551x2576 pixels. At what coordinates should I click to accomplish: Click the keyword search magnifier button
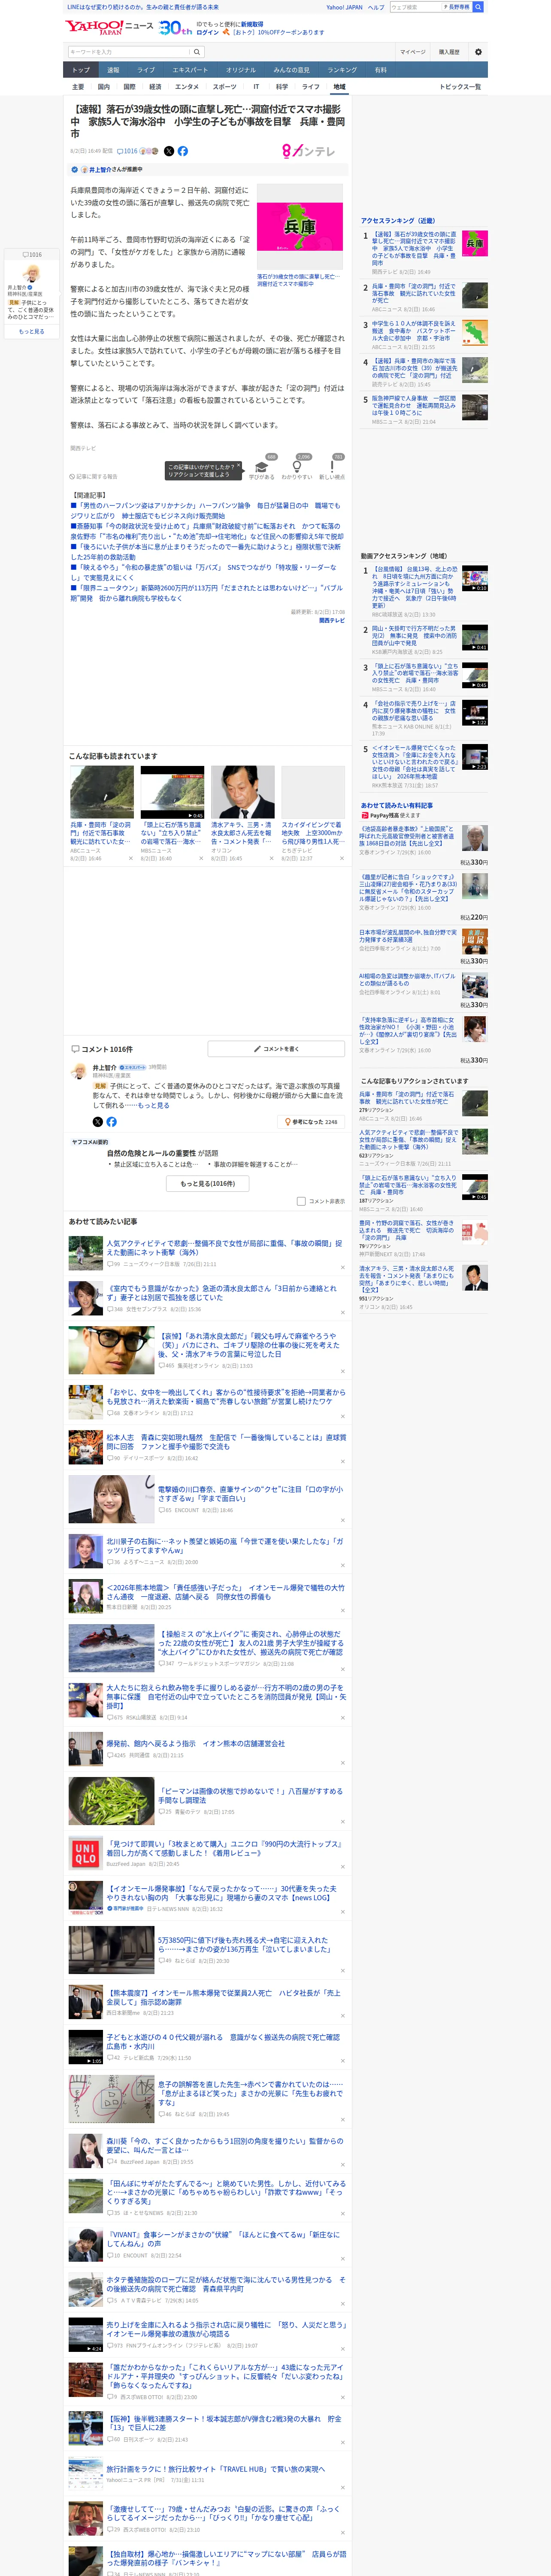(x=197, y=52)
